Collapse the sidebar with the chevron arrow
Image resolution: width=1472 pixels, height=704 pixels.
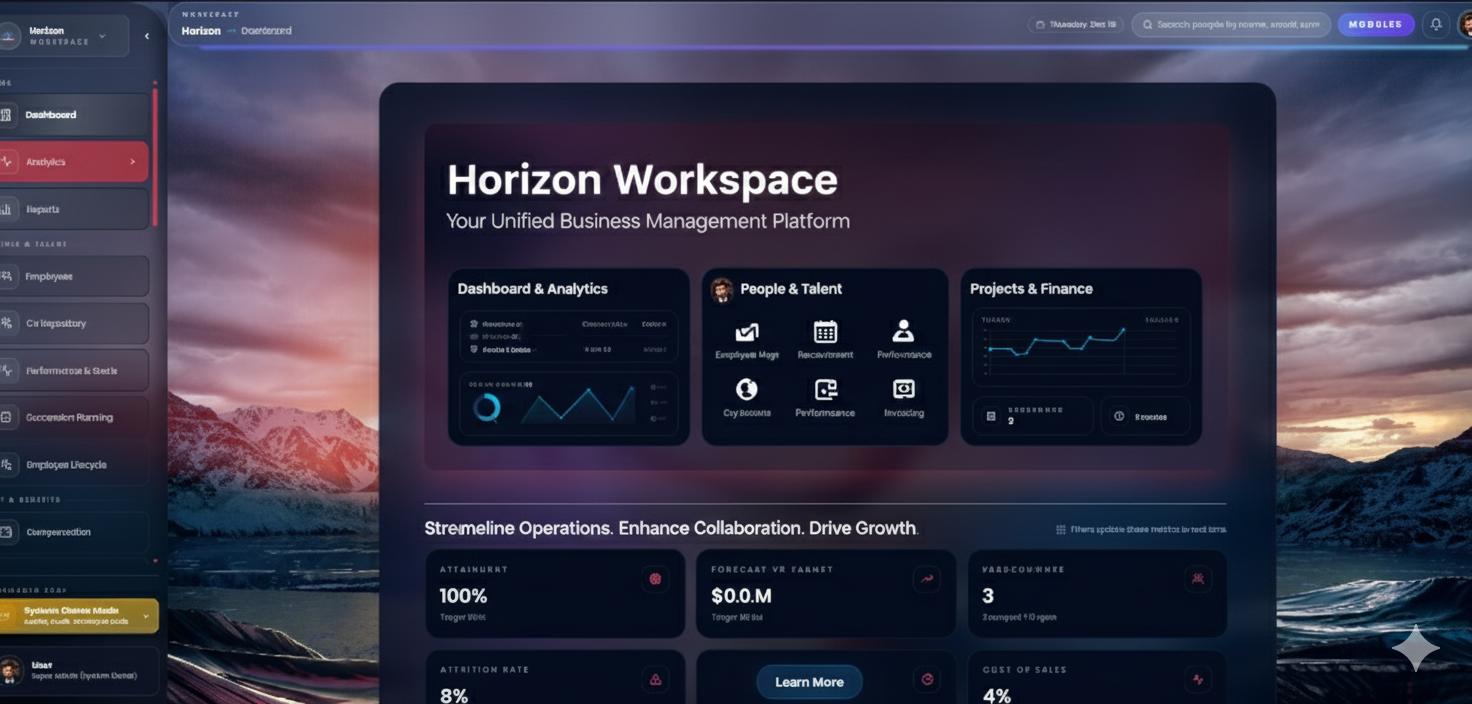147,36
